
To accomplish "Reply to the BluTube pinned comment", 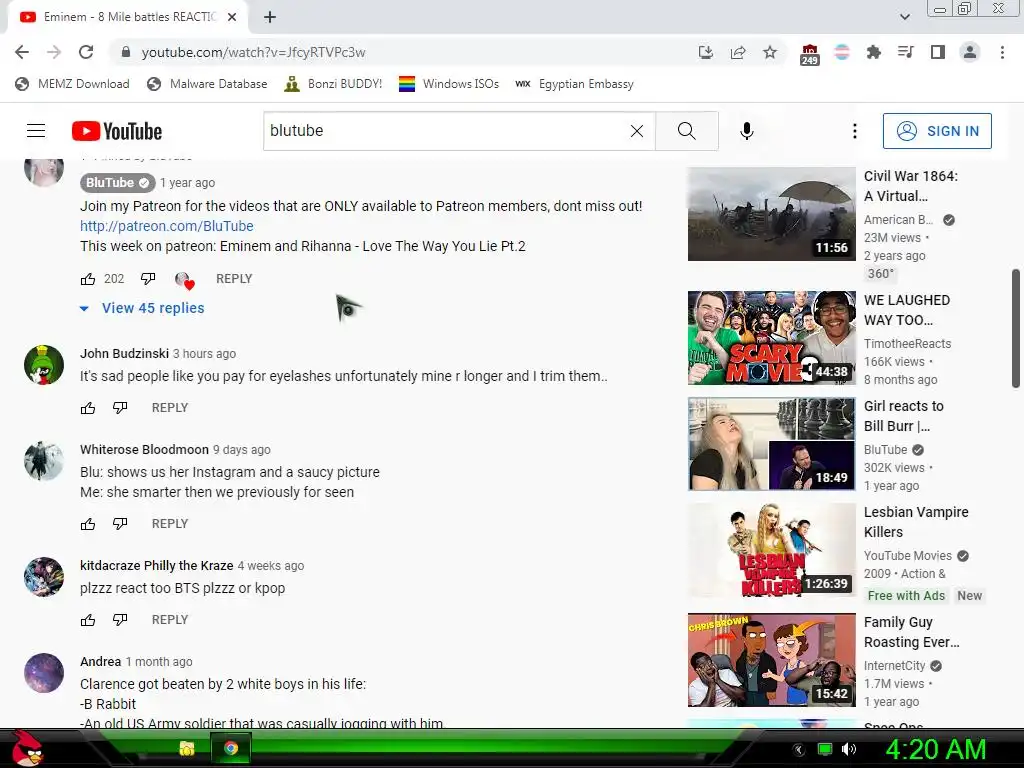I will (234, 279).
